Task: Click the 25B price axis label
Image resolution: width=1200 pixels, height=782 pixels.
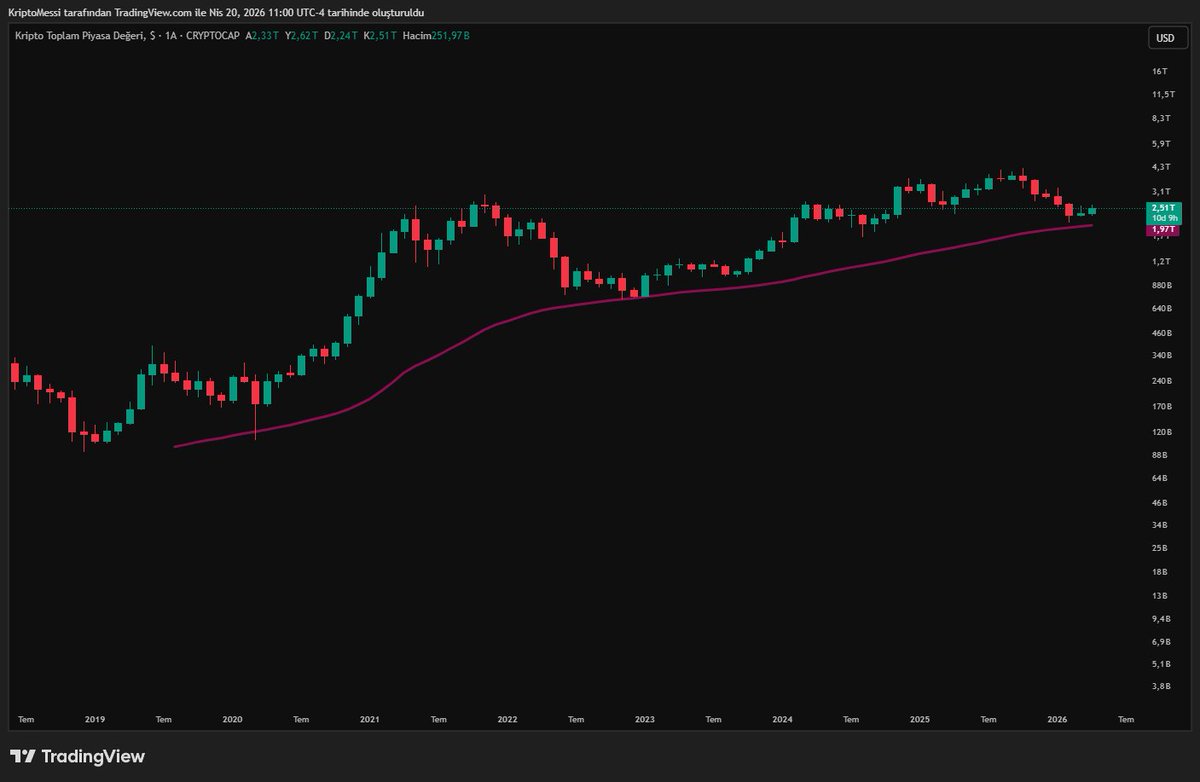Action: click(x=1160, y=548)
